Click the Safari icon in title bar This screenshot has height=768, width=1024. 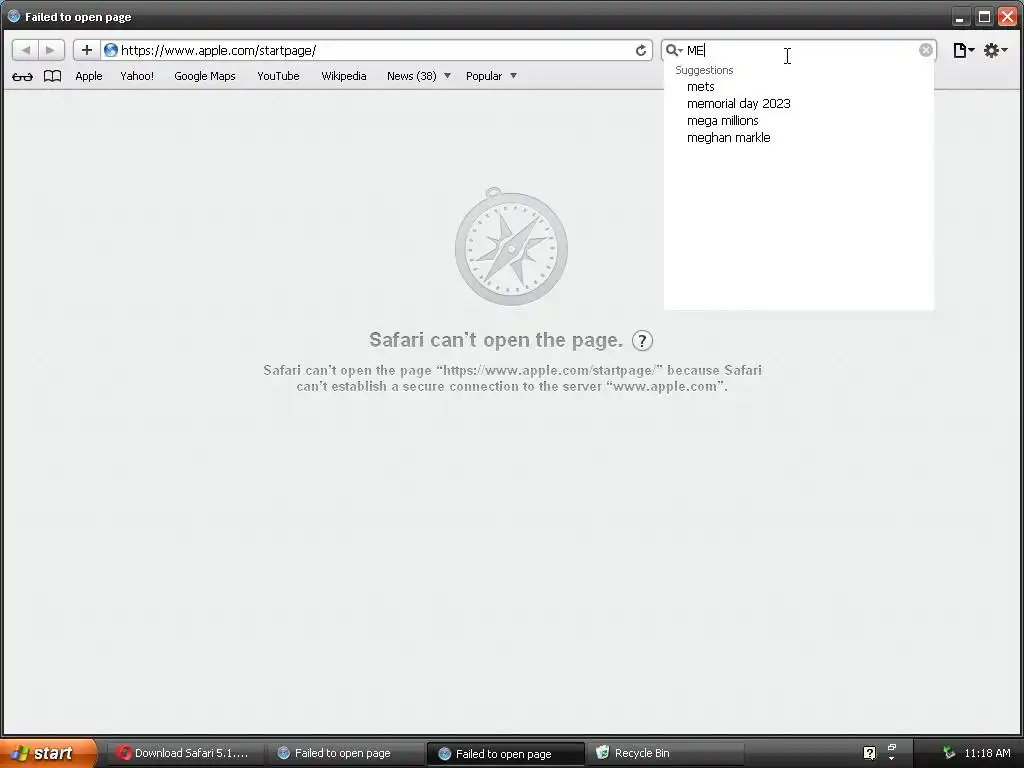tap(14, 16)
